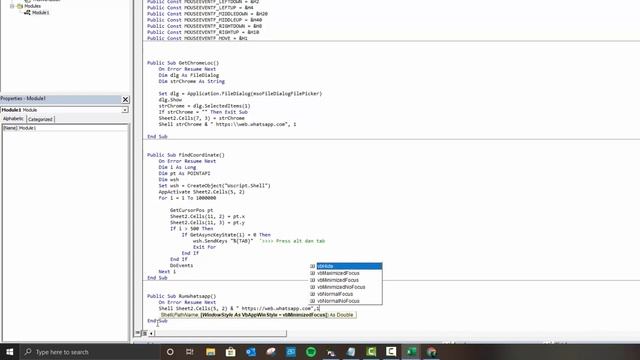This screenshot has height=360, width=640.
Task: Click the Next i code line
Action: coord(167,271)
